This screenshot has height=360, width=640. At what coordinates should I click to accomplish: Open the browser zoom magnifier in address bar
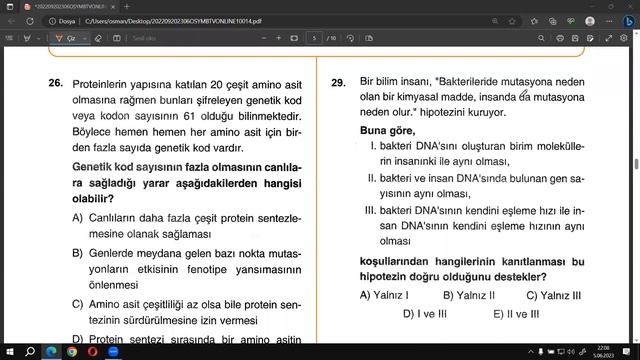click(495, 21)
